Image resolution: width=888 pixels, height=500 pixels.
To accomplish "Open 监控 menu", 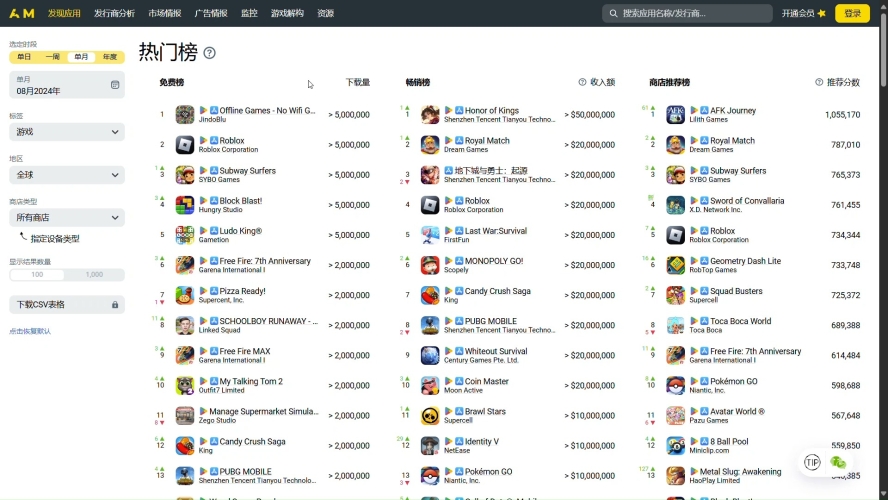I will tap(249, 13).
